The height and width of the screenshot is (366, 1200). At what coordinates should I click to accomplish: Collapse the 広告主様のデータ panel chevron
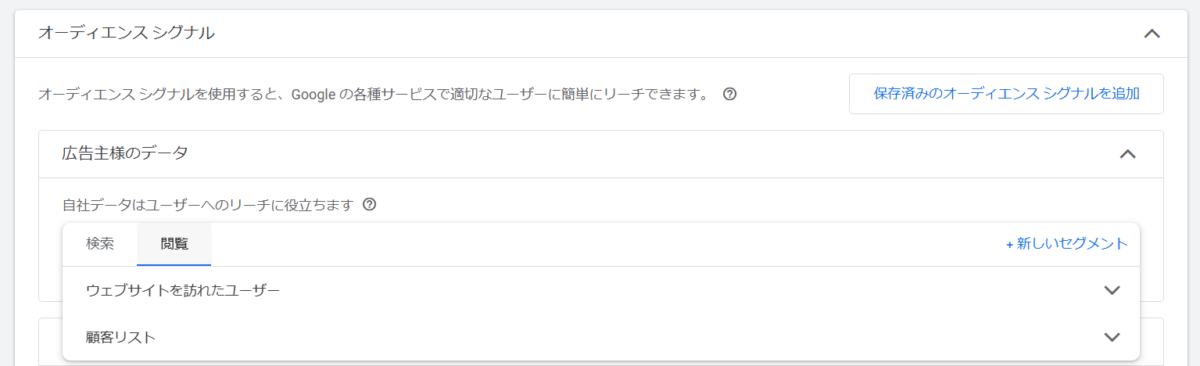pos(1127,154)
